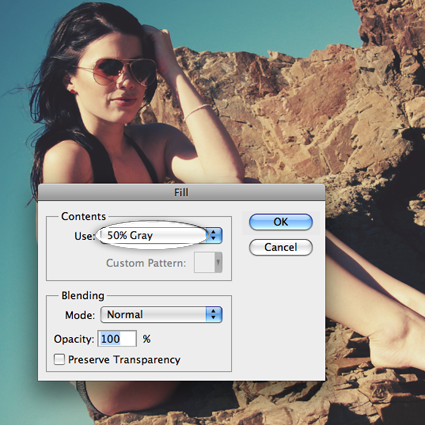Viewport: 425px width, 425px height.
Task: Click the Opacity input field
Action: (117, 339)
